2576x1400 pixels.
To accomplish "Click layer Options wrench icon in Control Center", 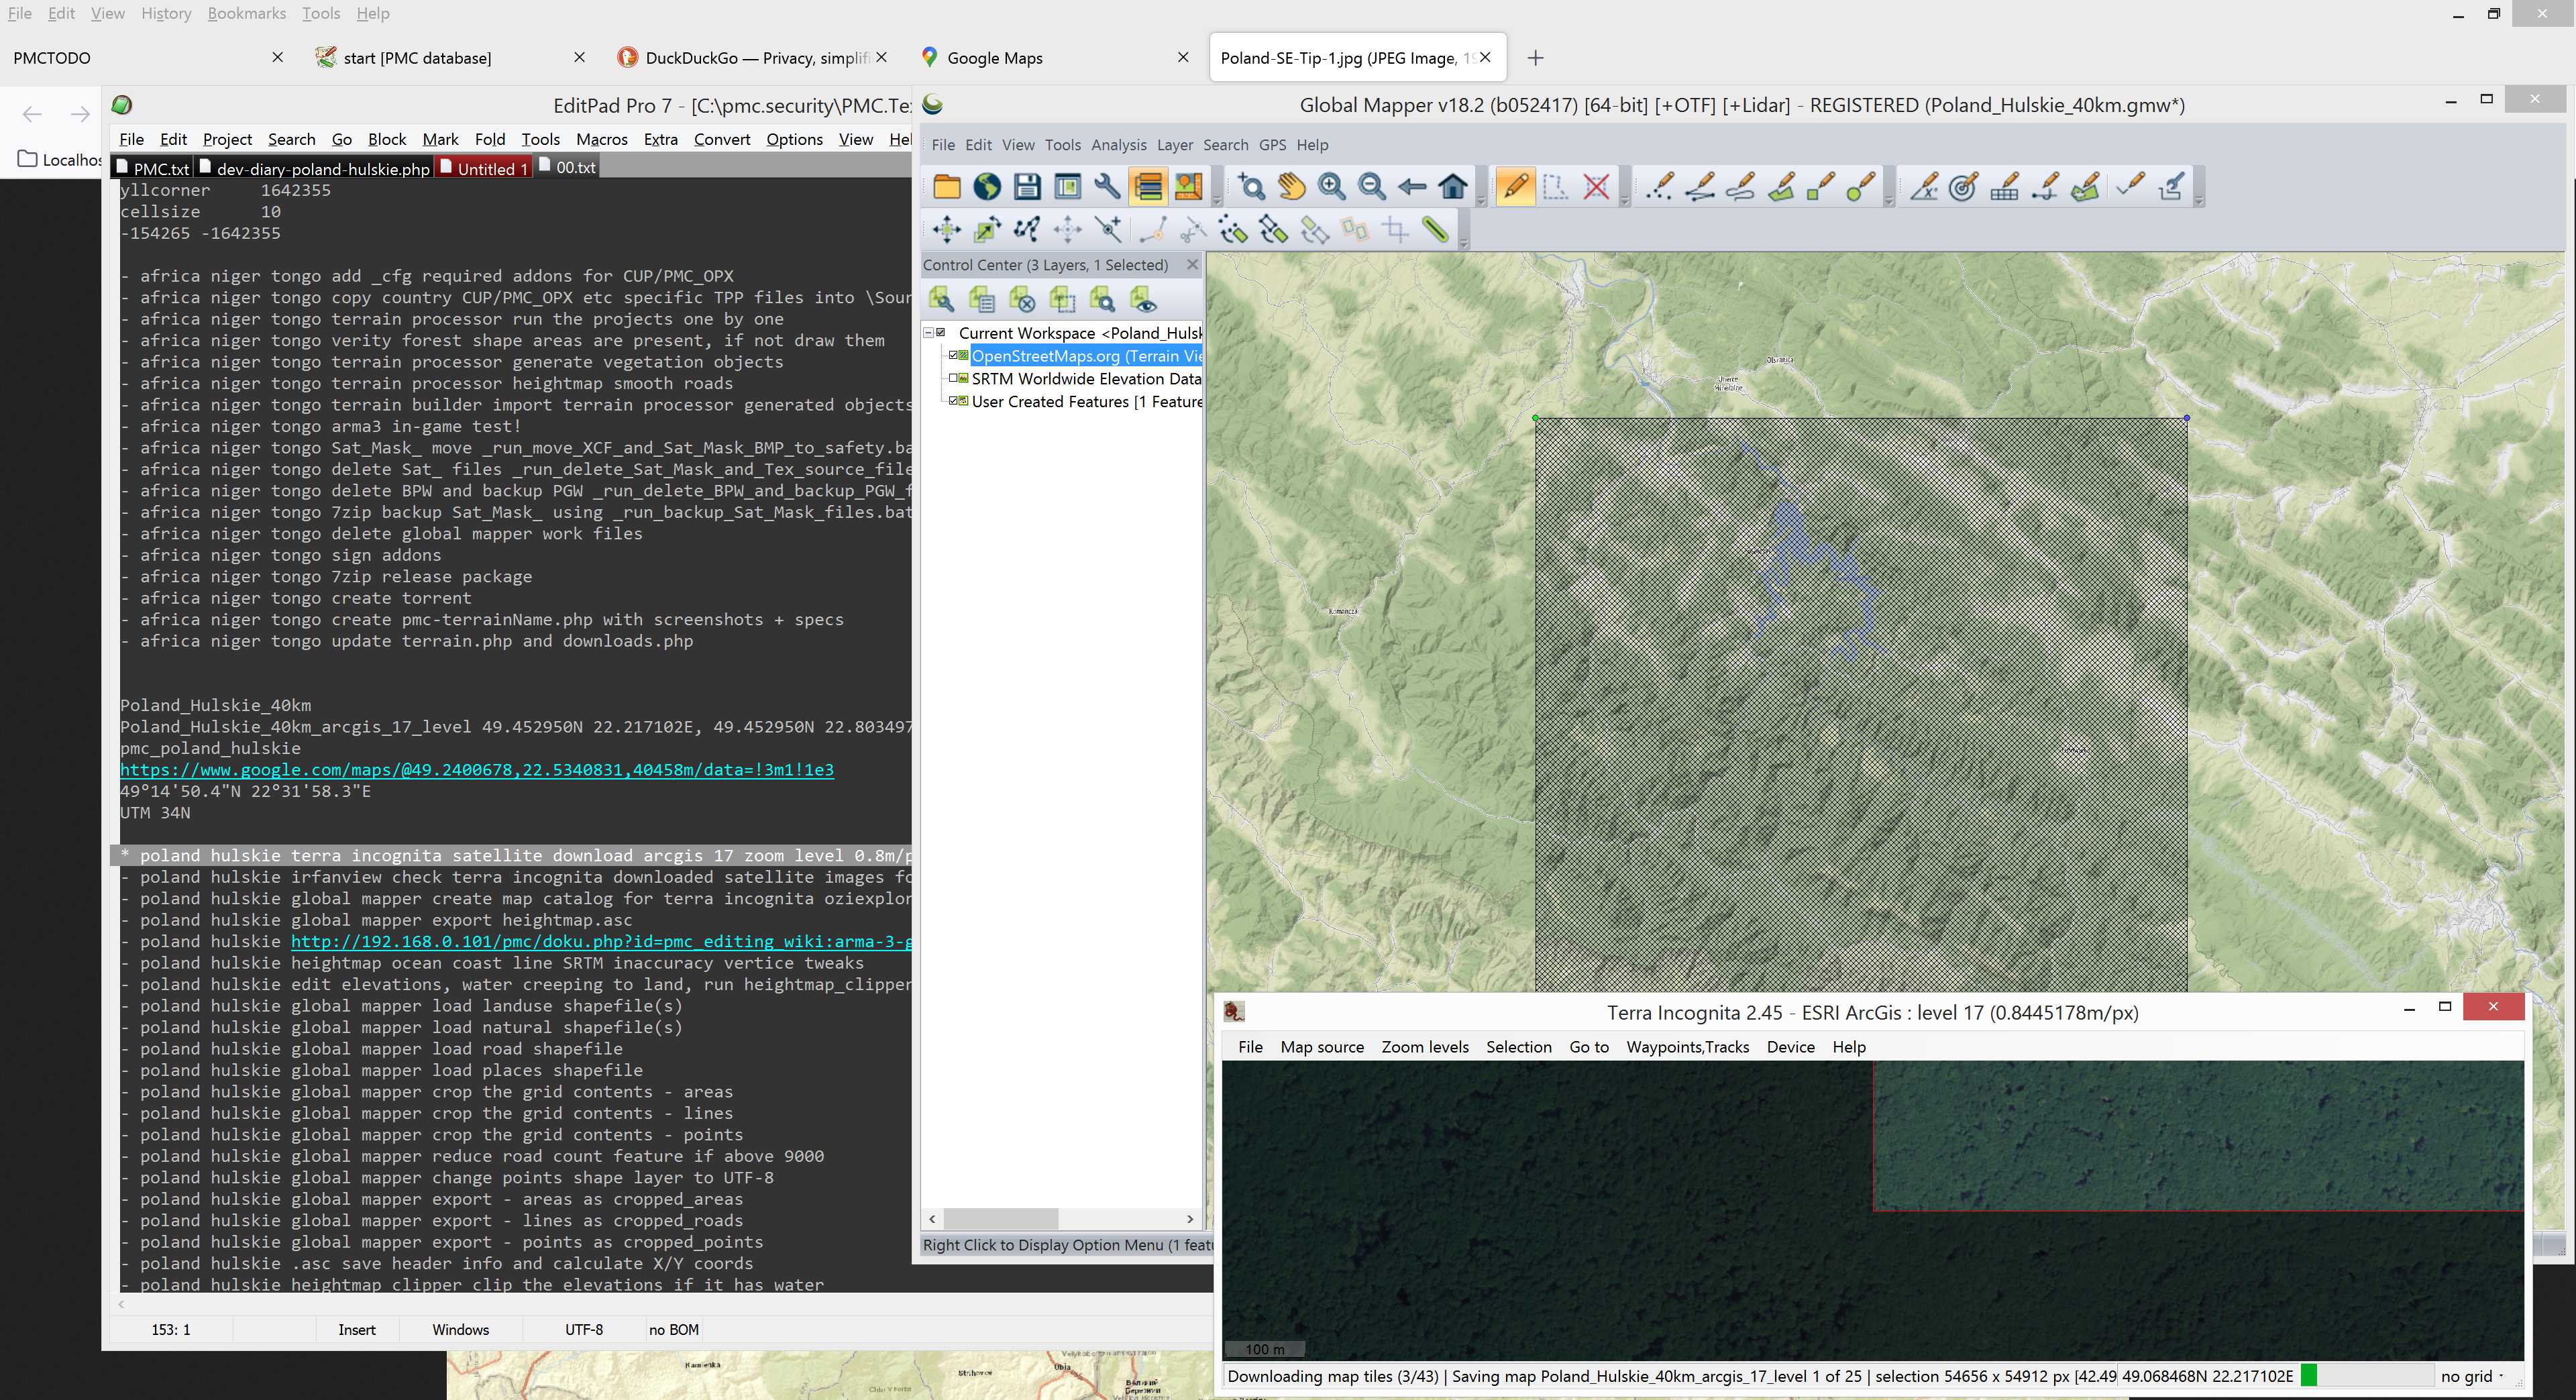I will 941,299.
